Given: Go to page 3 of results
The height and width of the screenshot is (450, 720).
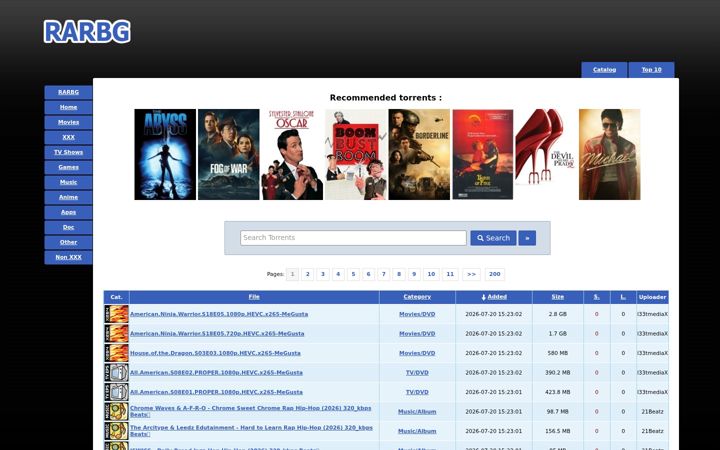Looking at the screenshot, I should point(323,274).
